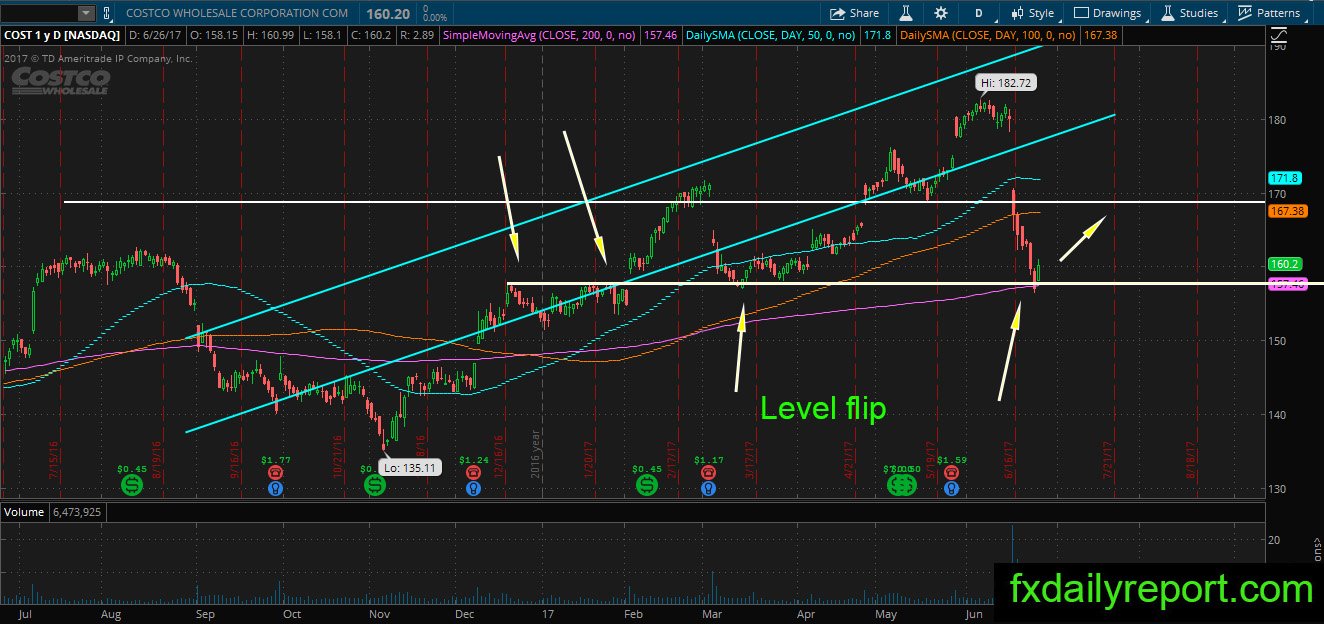Click the menu icon beside the symbol box
This screenshot has height=624, width=1324.
(108, 13)
